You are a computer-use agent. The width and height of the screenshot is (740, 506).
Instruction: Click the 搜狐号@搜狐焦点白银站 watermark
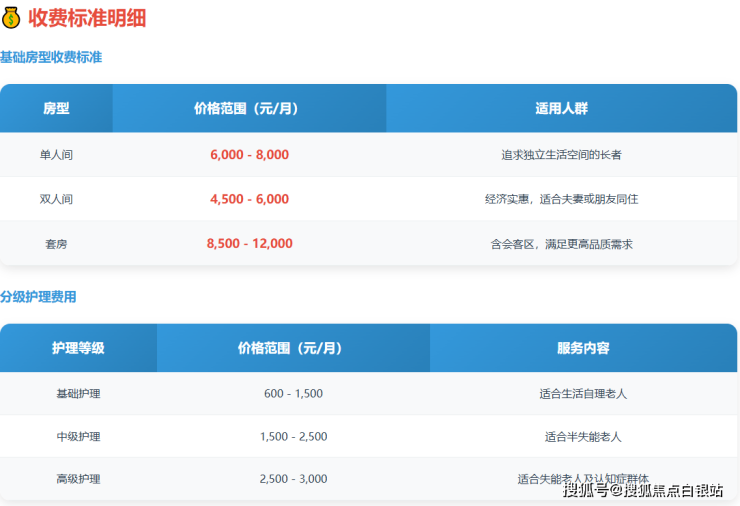click(643, 490)
